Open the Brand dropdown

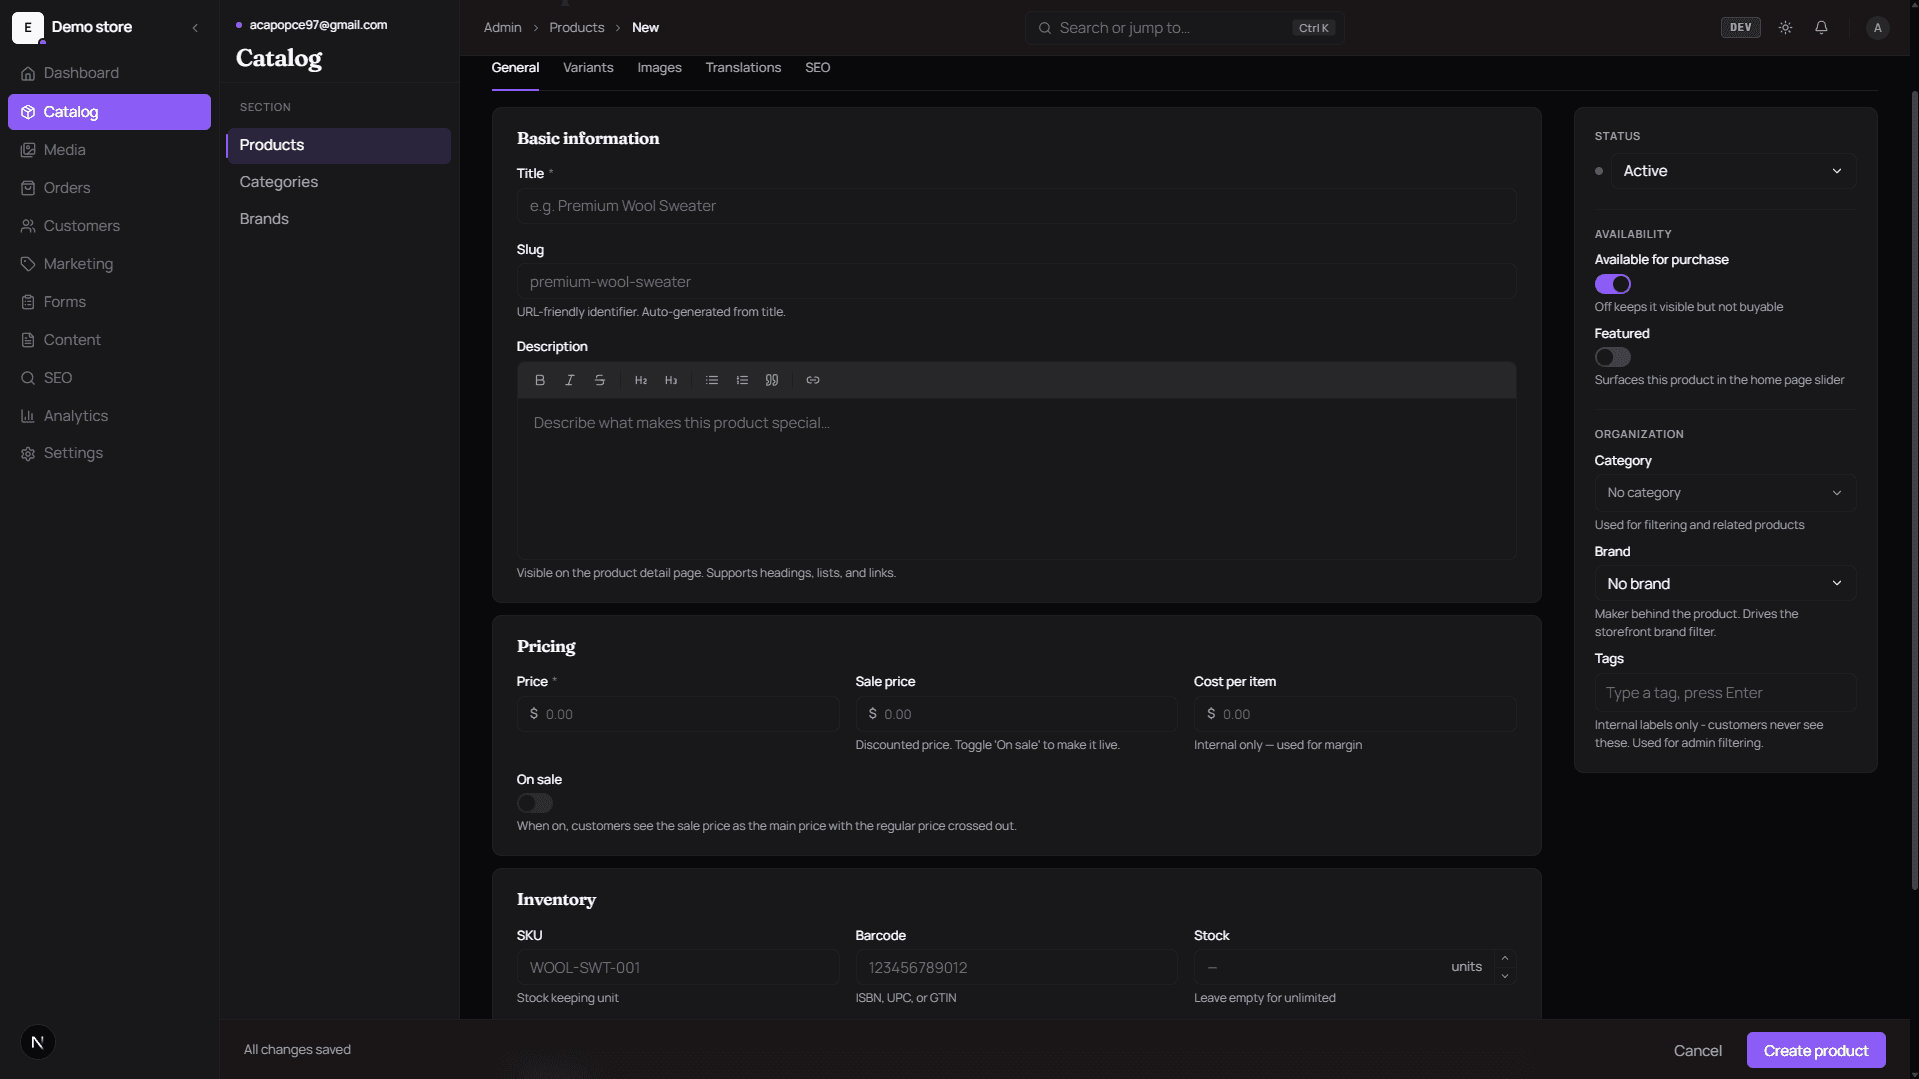coord(1725,584)
